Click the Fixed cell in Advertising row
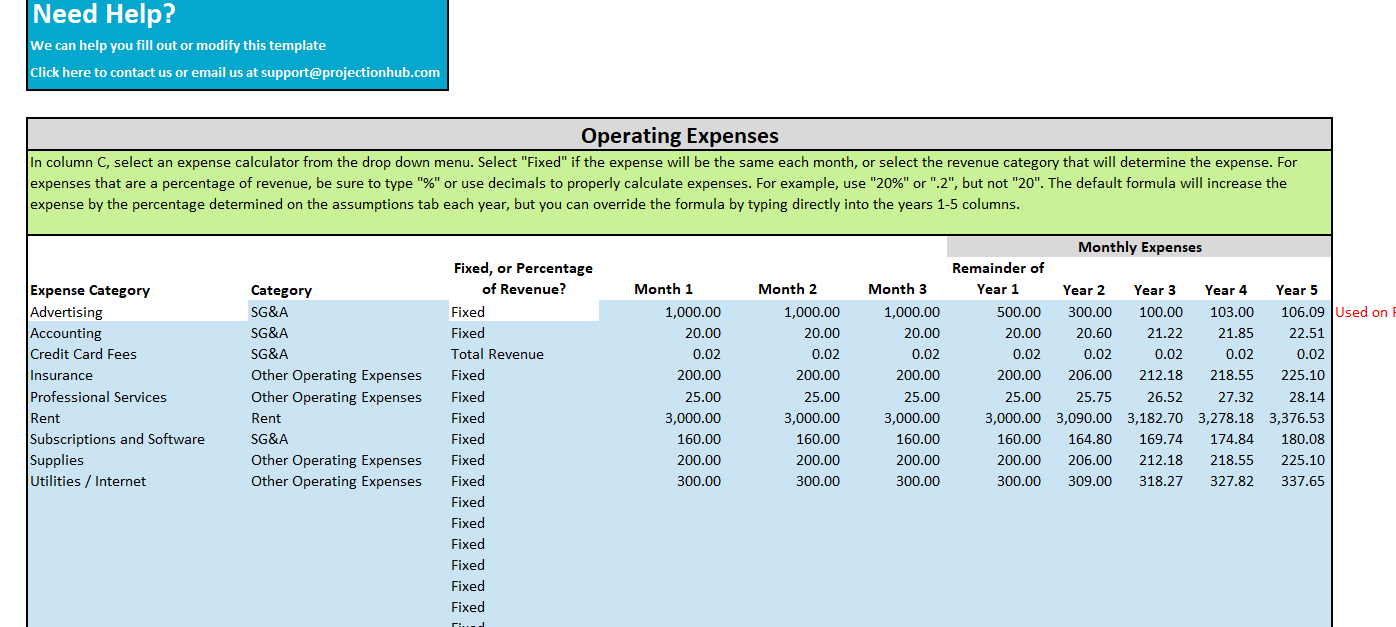The image size is (1396, 627). [524, 312]
